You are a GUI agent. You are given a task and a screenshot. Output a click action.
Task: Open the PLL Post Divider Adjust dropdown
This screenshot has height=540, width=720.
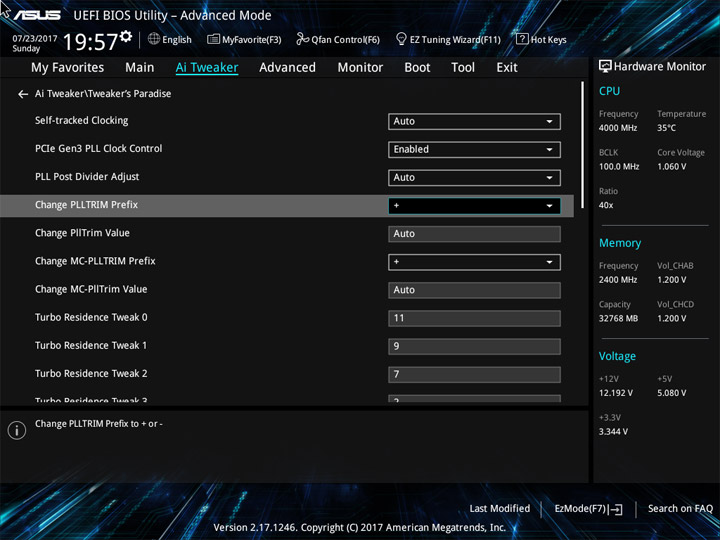(474, 178)
